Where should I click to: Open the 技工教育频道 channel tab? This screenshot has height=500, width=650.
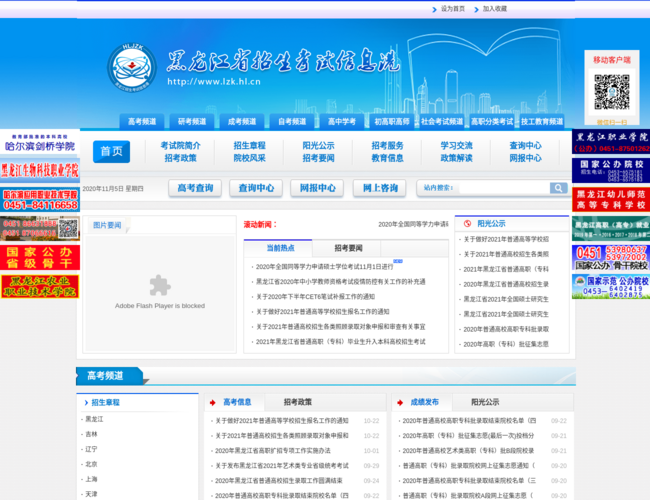point(542,121)
